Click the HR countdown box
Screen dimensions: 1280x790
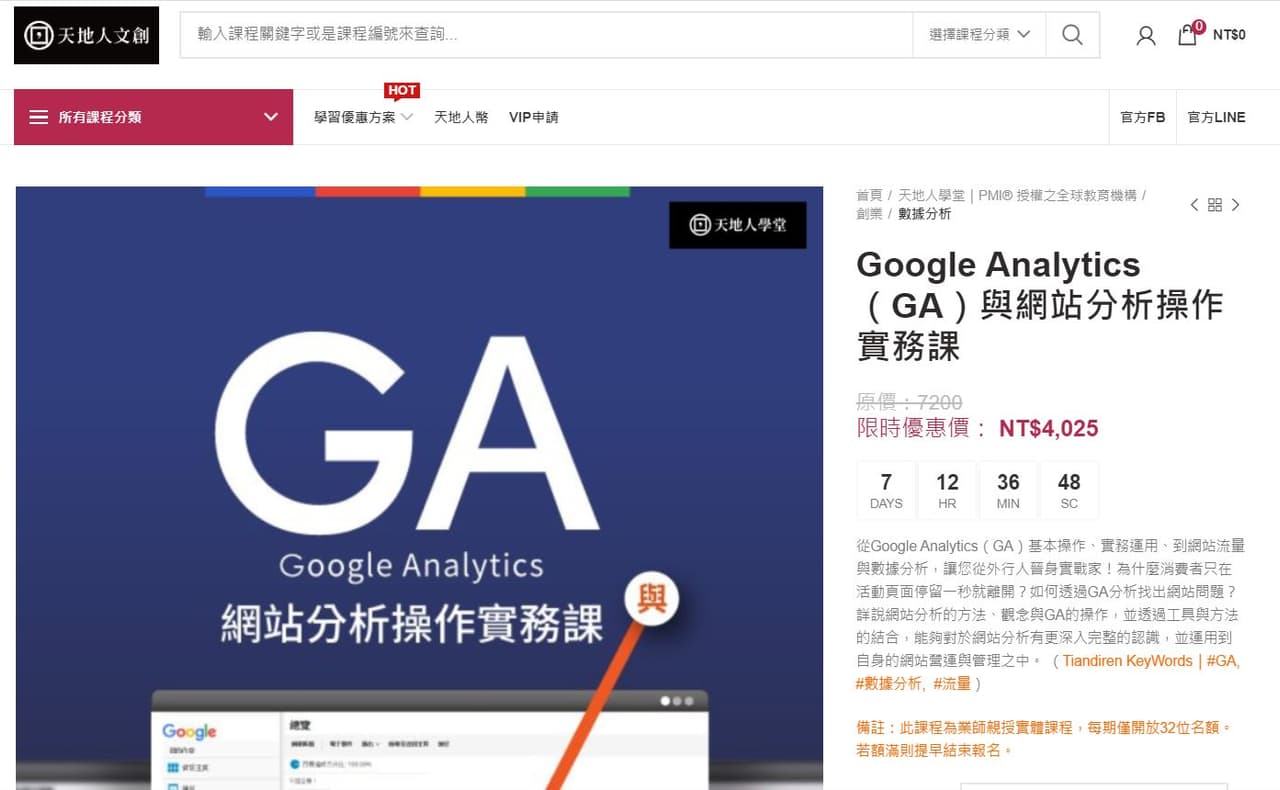pos(947,490)
